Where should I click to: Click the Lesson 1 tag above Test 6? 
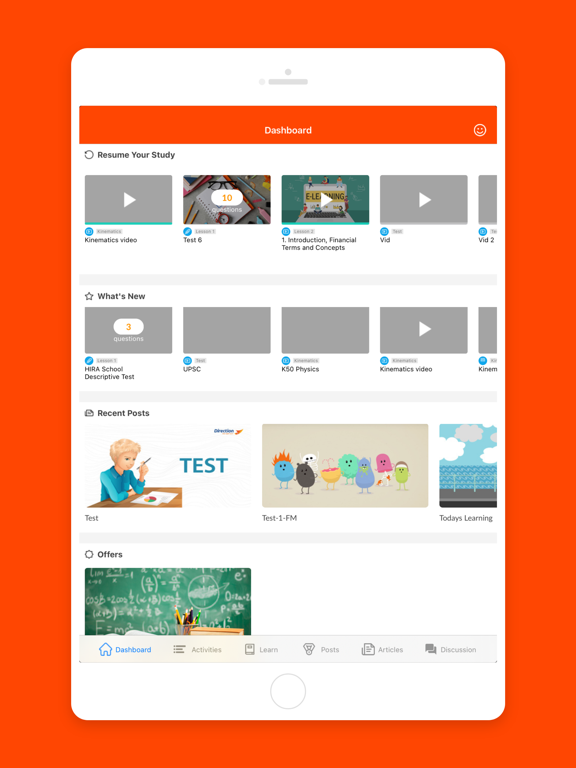[205, 231]
